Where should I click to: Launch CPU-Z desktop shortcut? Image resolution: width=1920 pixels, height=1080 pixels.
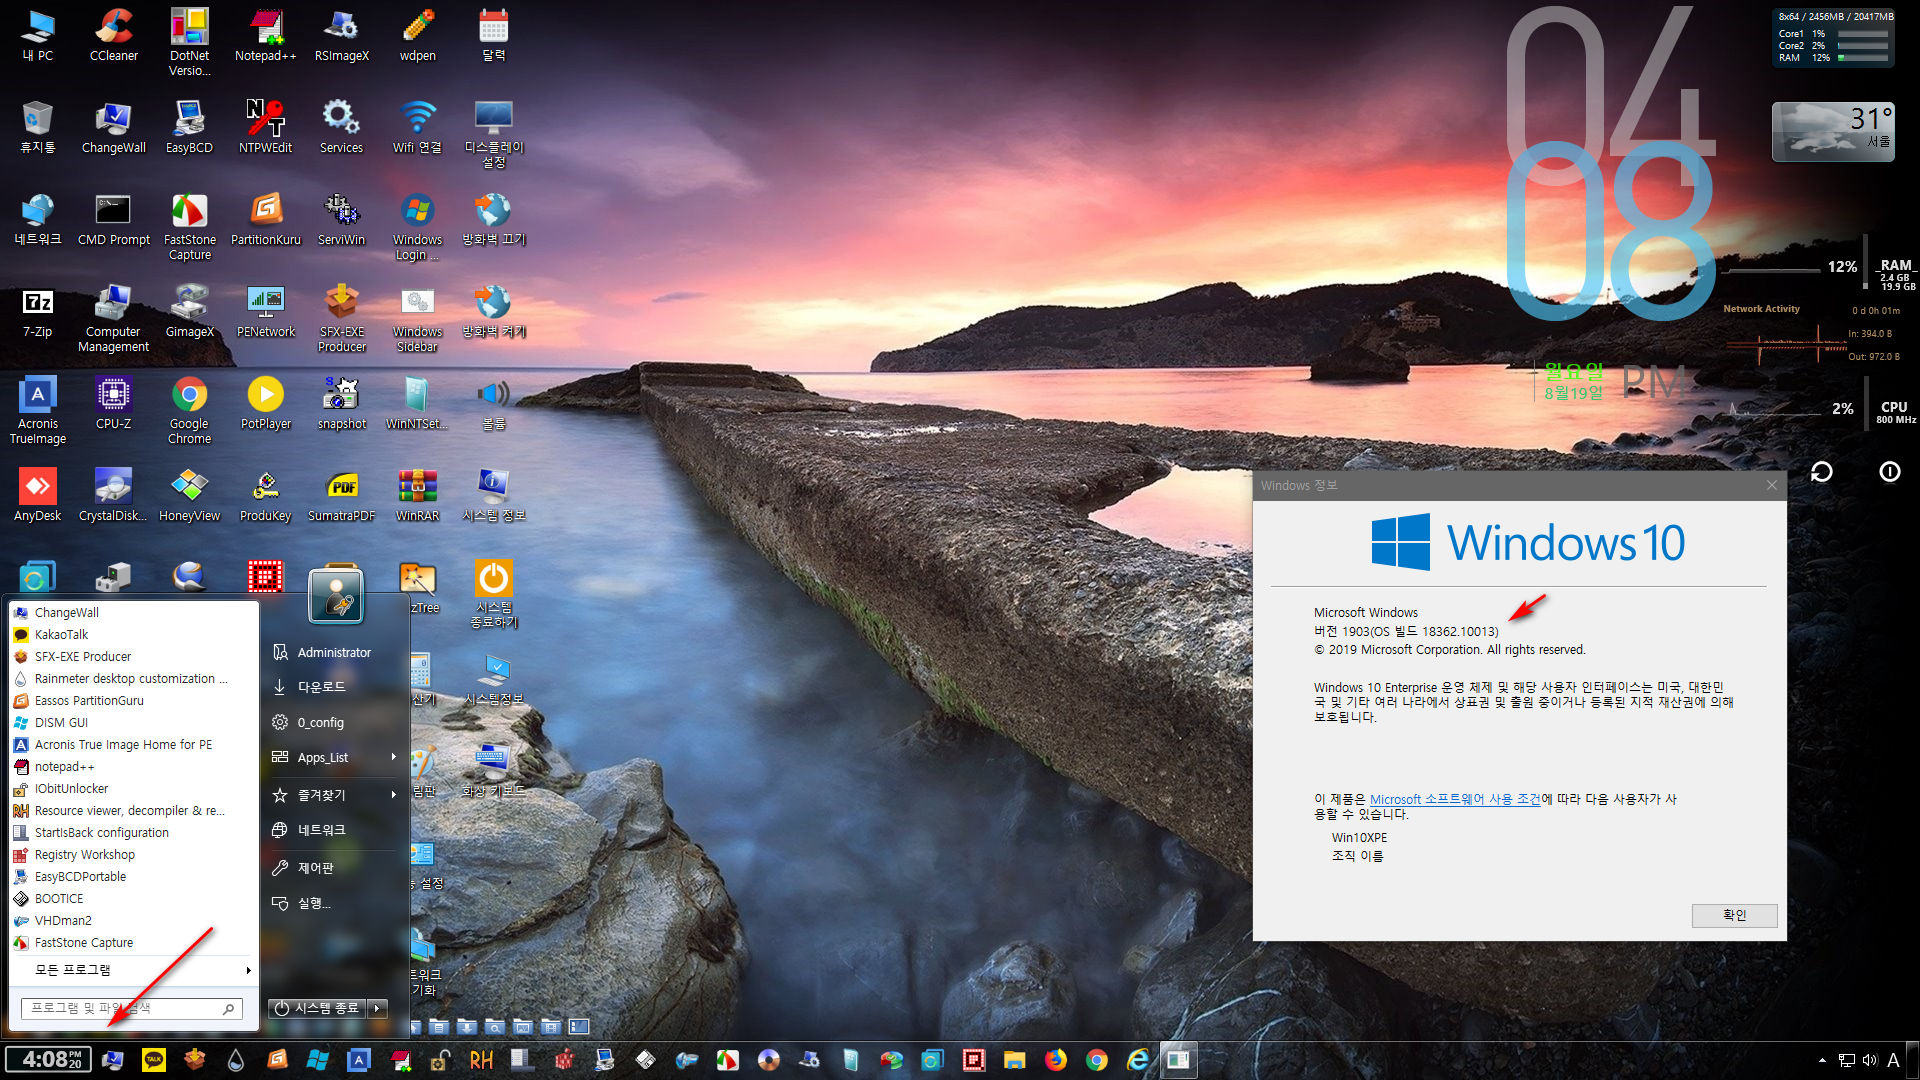113,403
